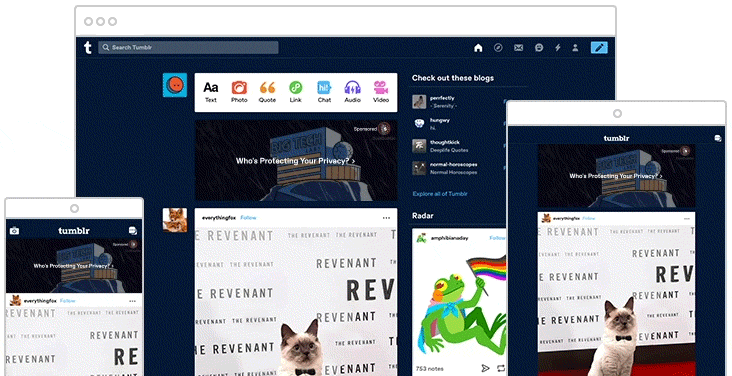Click the Search Tumblr field

click(188, 47)
